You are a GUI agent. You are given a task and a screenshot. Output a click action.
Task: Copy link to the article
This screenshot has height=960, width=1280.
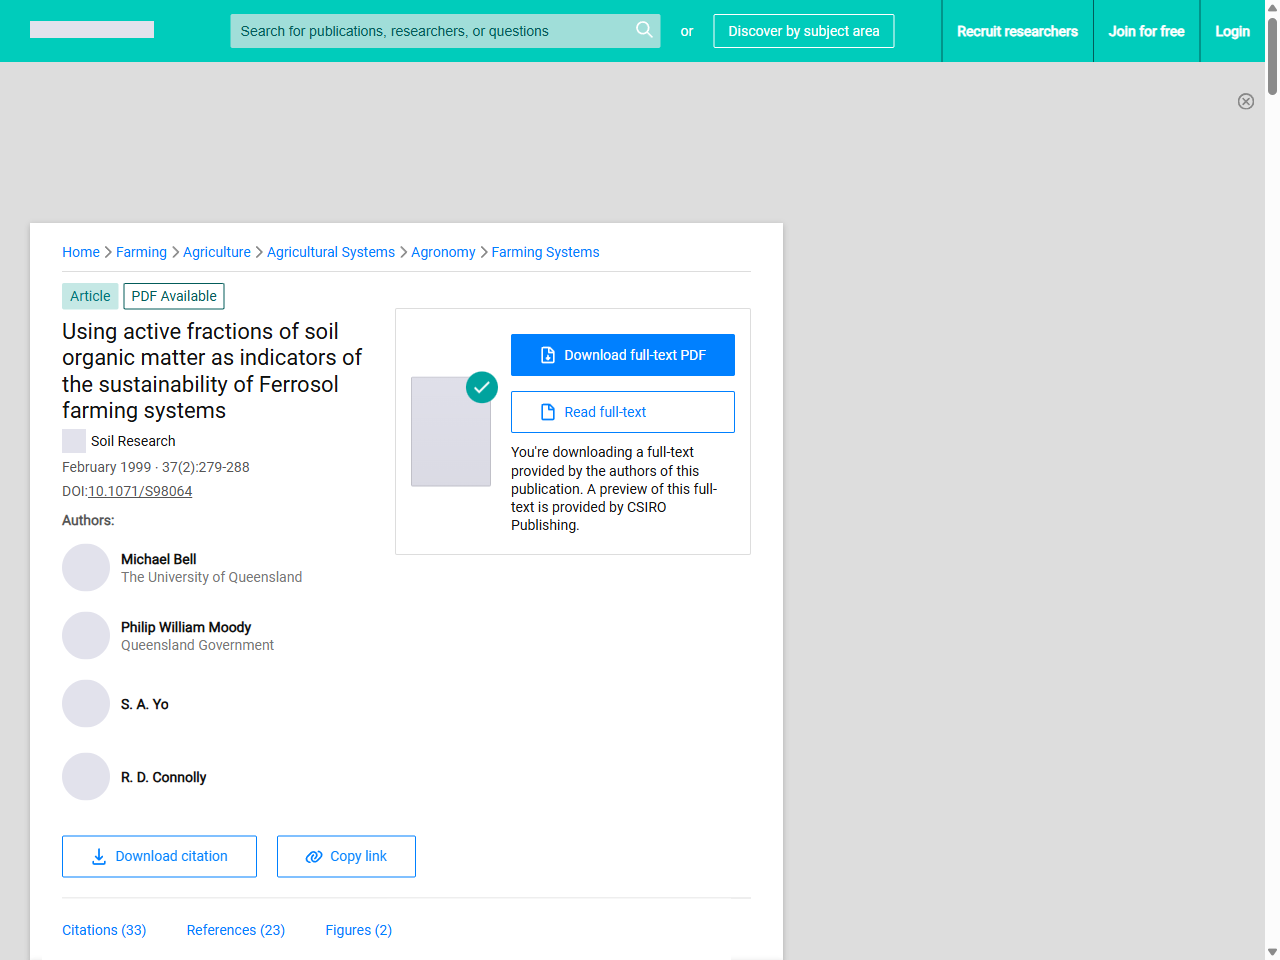tap(346, 857)
